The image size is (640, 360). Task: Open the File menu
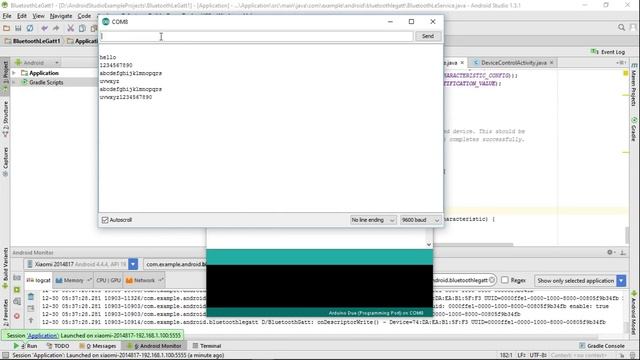(7, 16)
